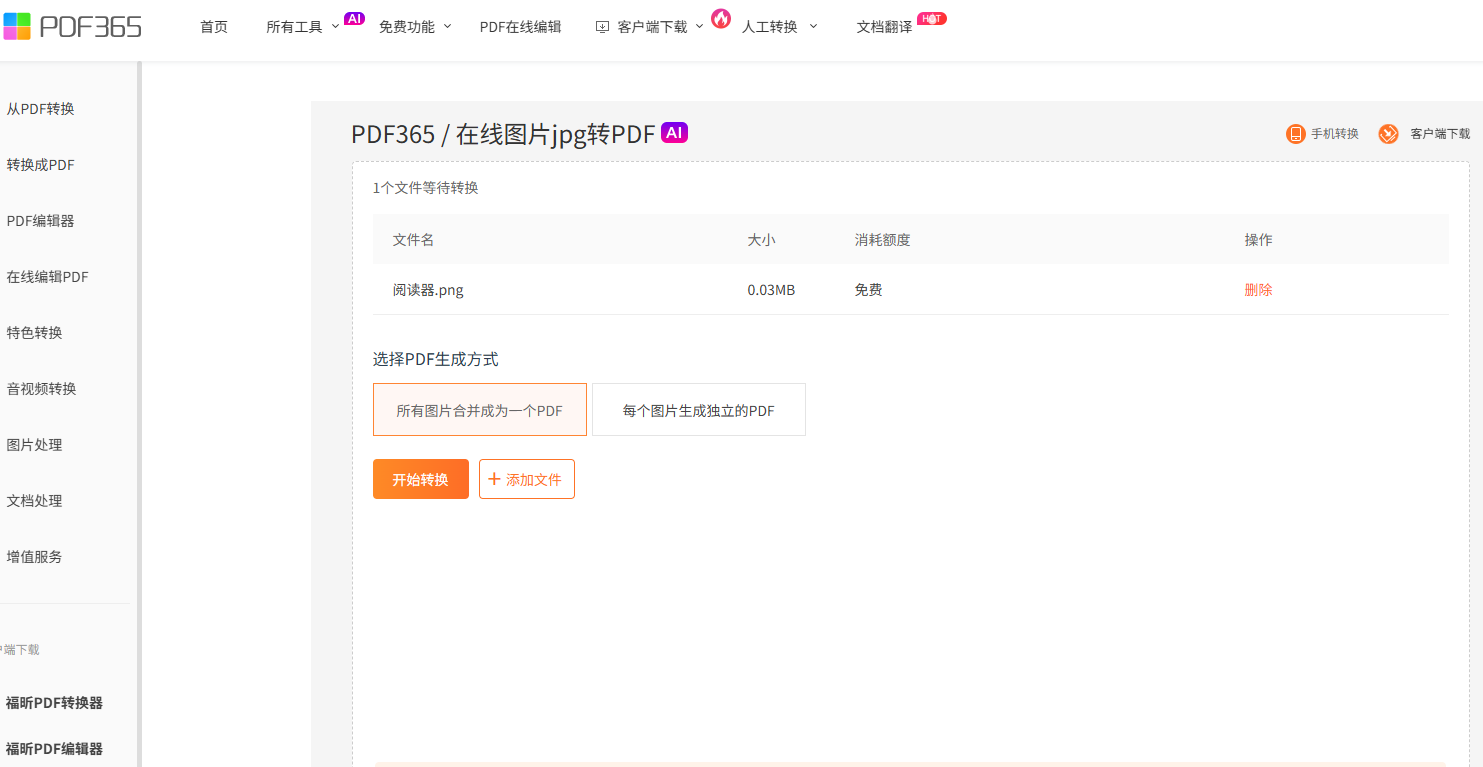
Task: Go to the 首页 menu item
Action: 214,27
